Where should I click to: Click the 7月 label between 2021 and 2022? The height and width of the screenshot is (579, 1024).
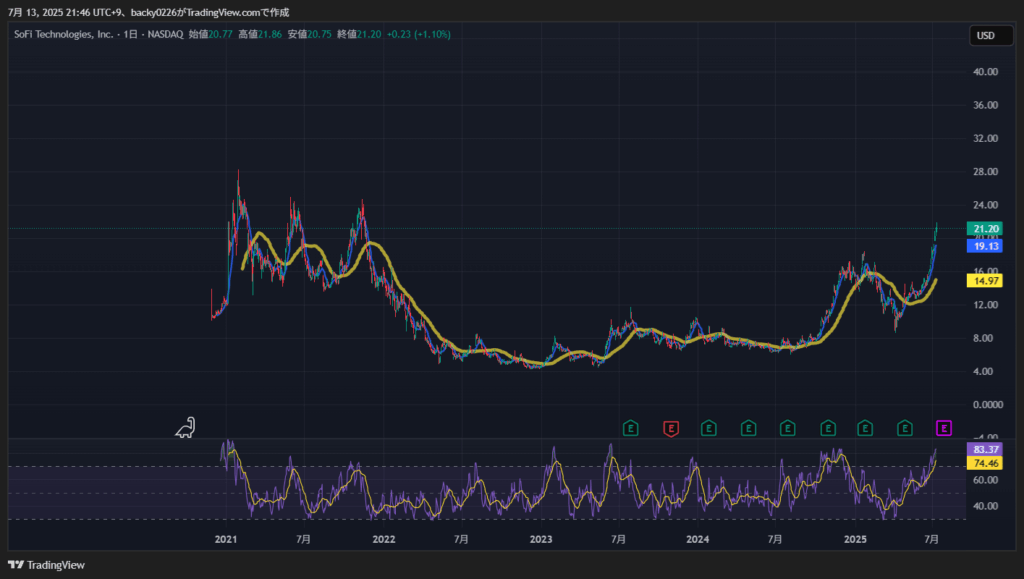click(303, 539)
